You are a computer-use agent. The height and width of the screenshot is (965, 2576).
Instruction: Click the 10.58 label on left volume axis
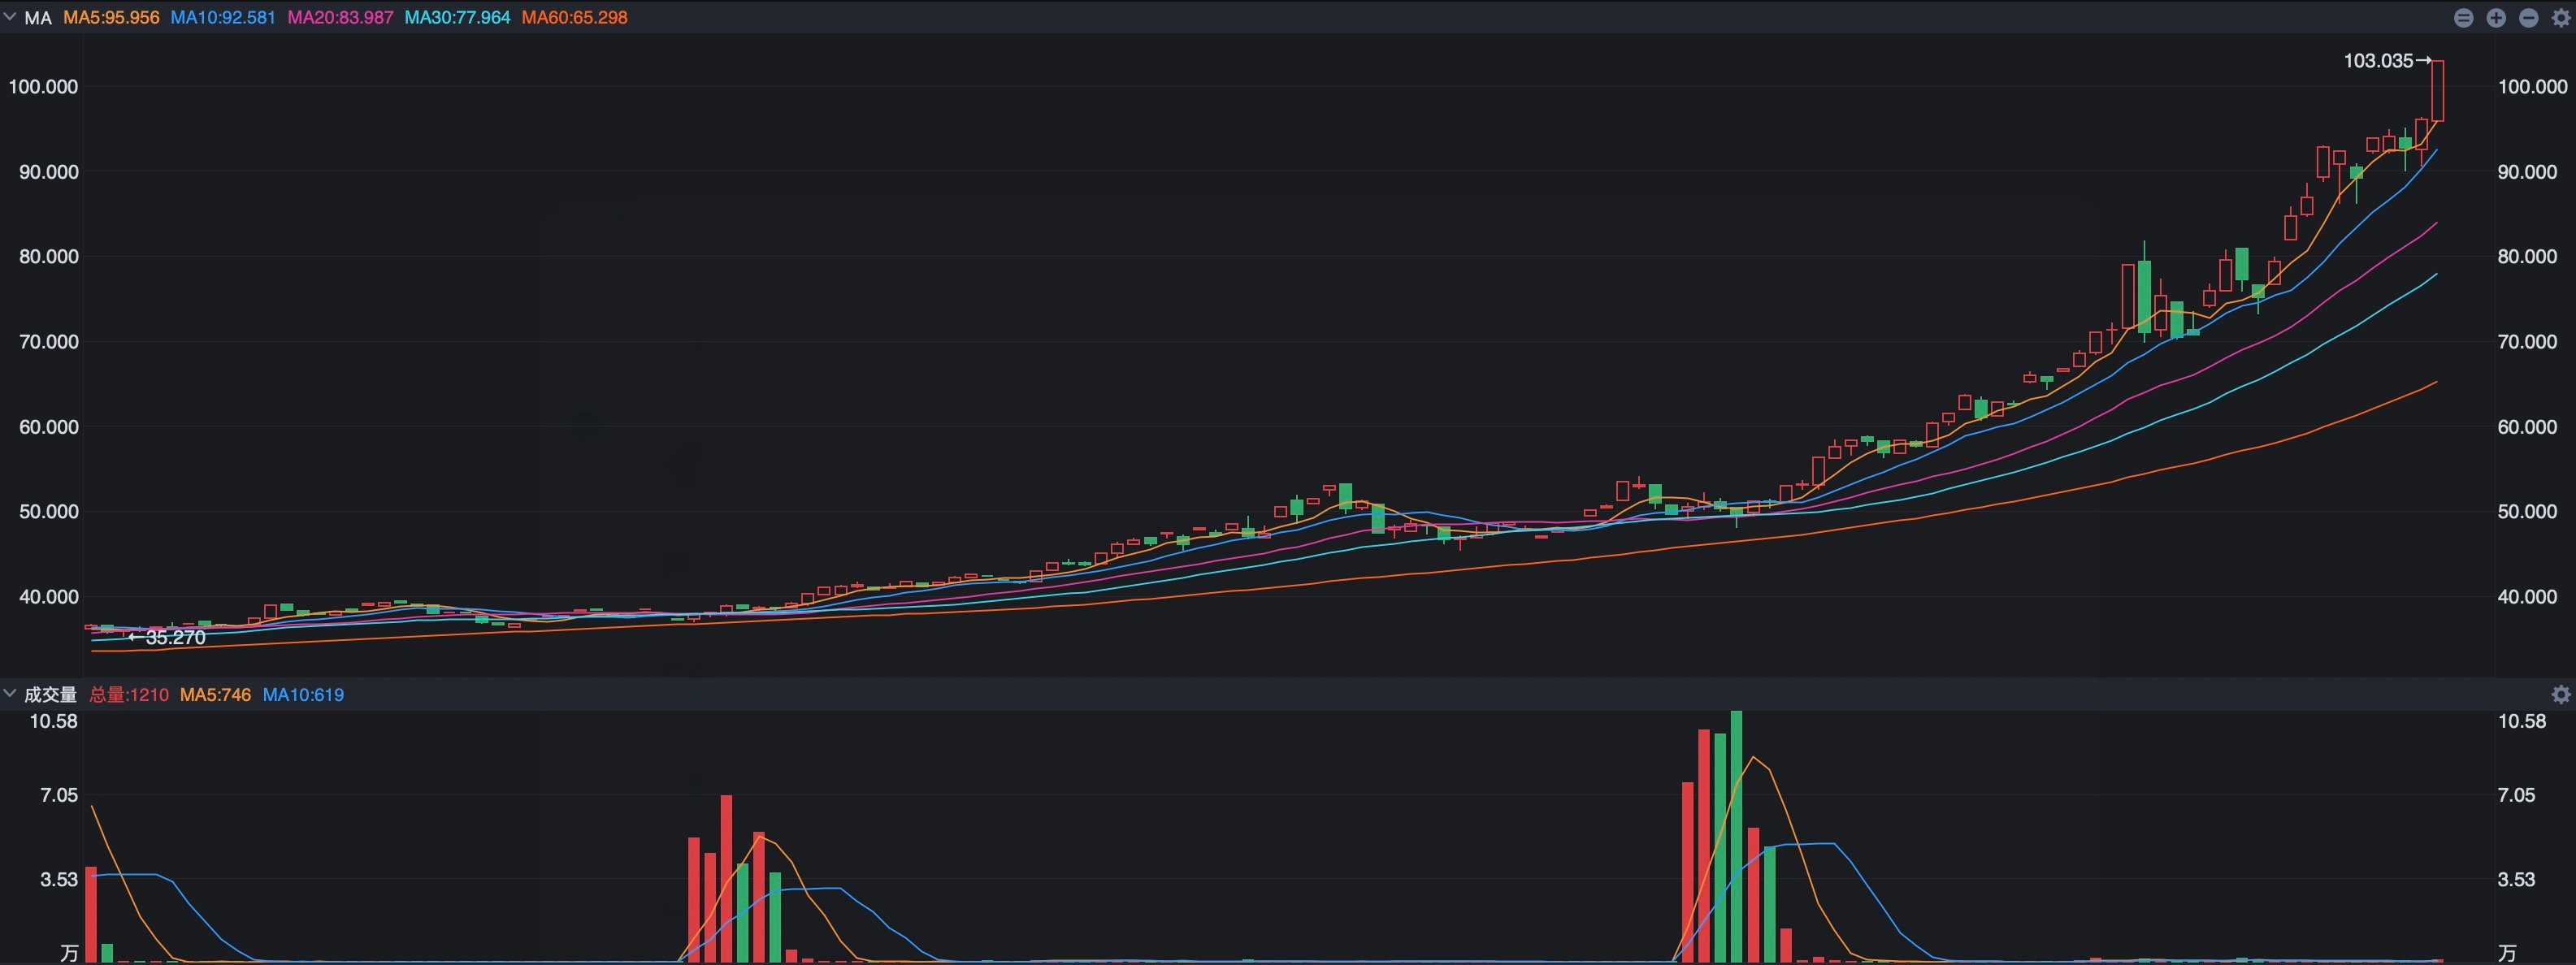(53, 721)
